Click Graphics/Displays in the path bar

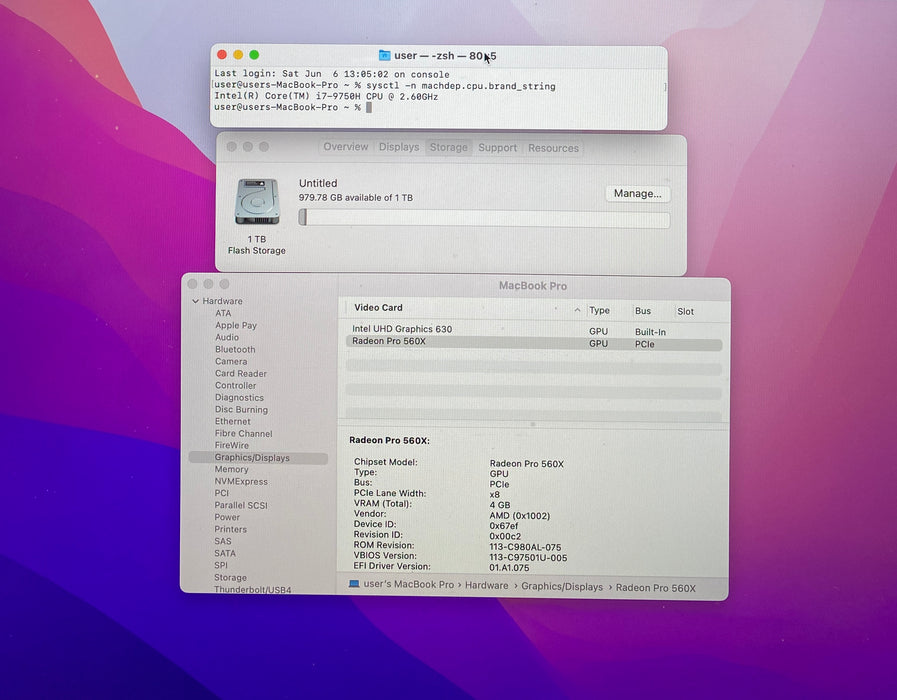pos(562,586)
